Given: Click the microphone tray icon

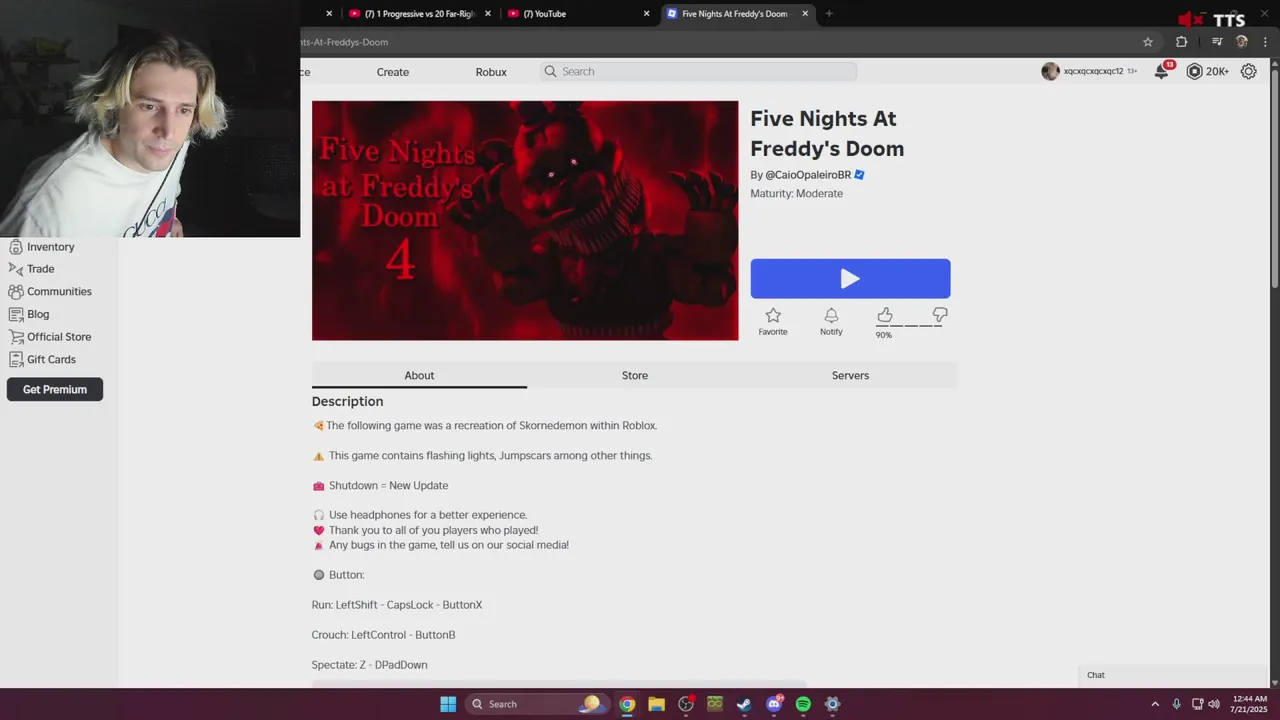Looking at the screenshot, I should point(1177,704).
